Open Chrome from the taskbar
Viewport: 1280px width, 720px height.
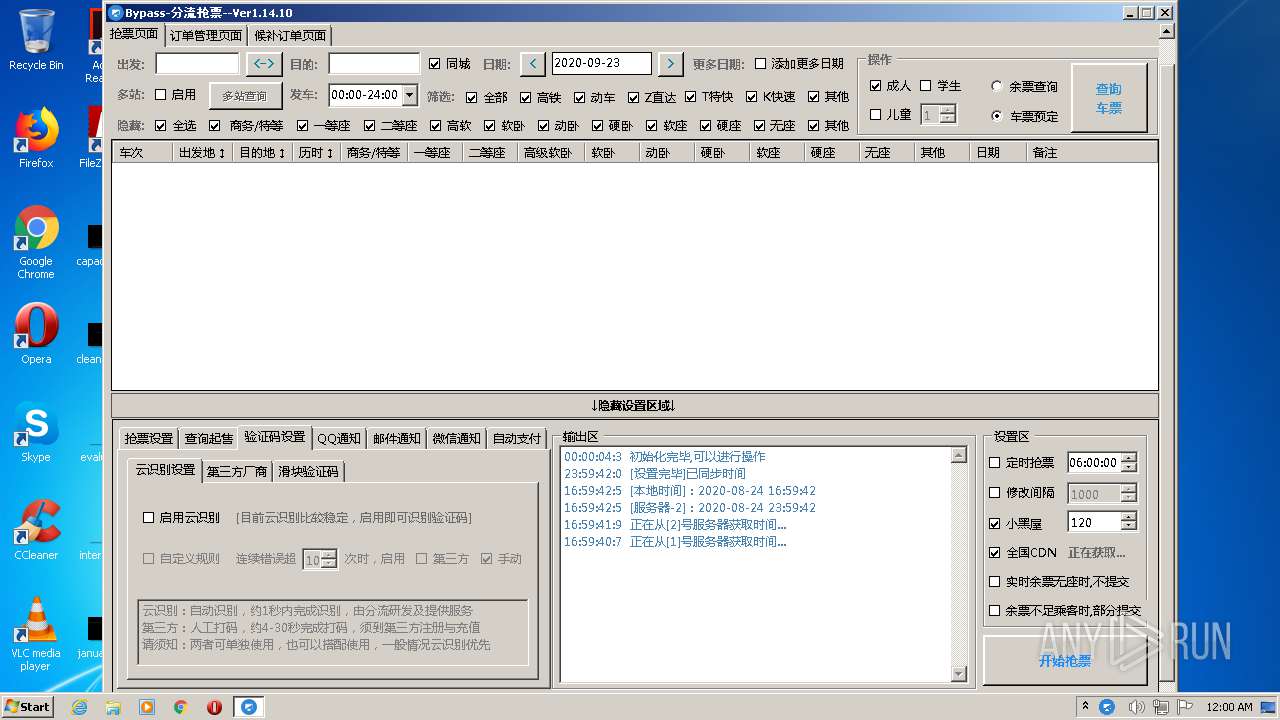pyautogui.click(x=181, y=707)
